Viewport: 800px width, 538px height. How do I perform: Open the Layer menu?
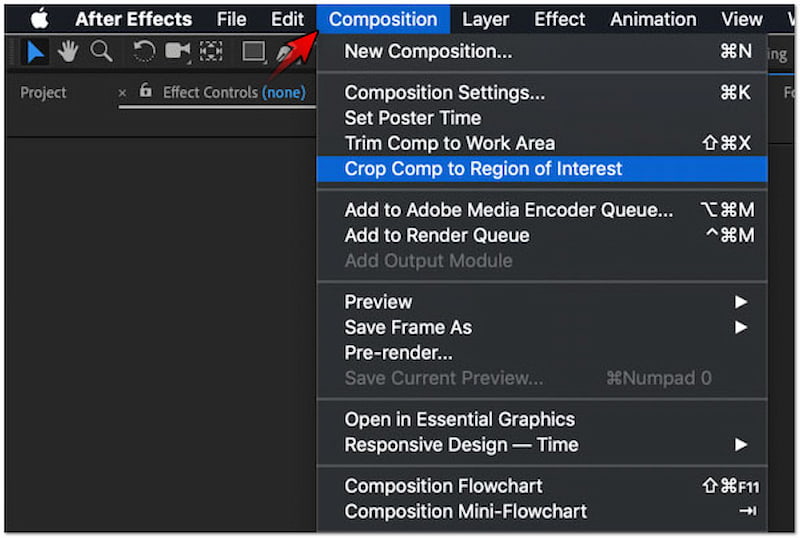pos(486,19)
